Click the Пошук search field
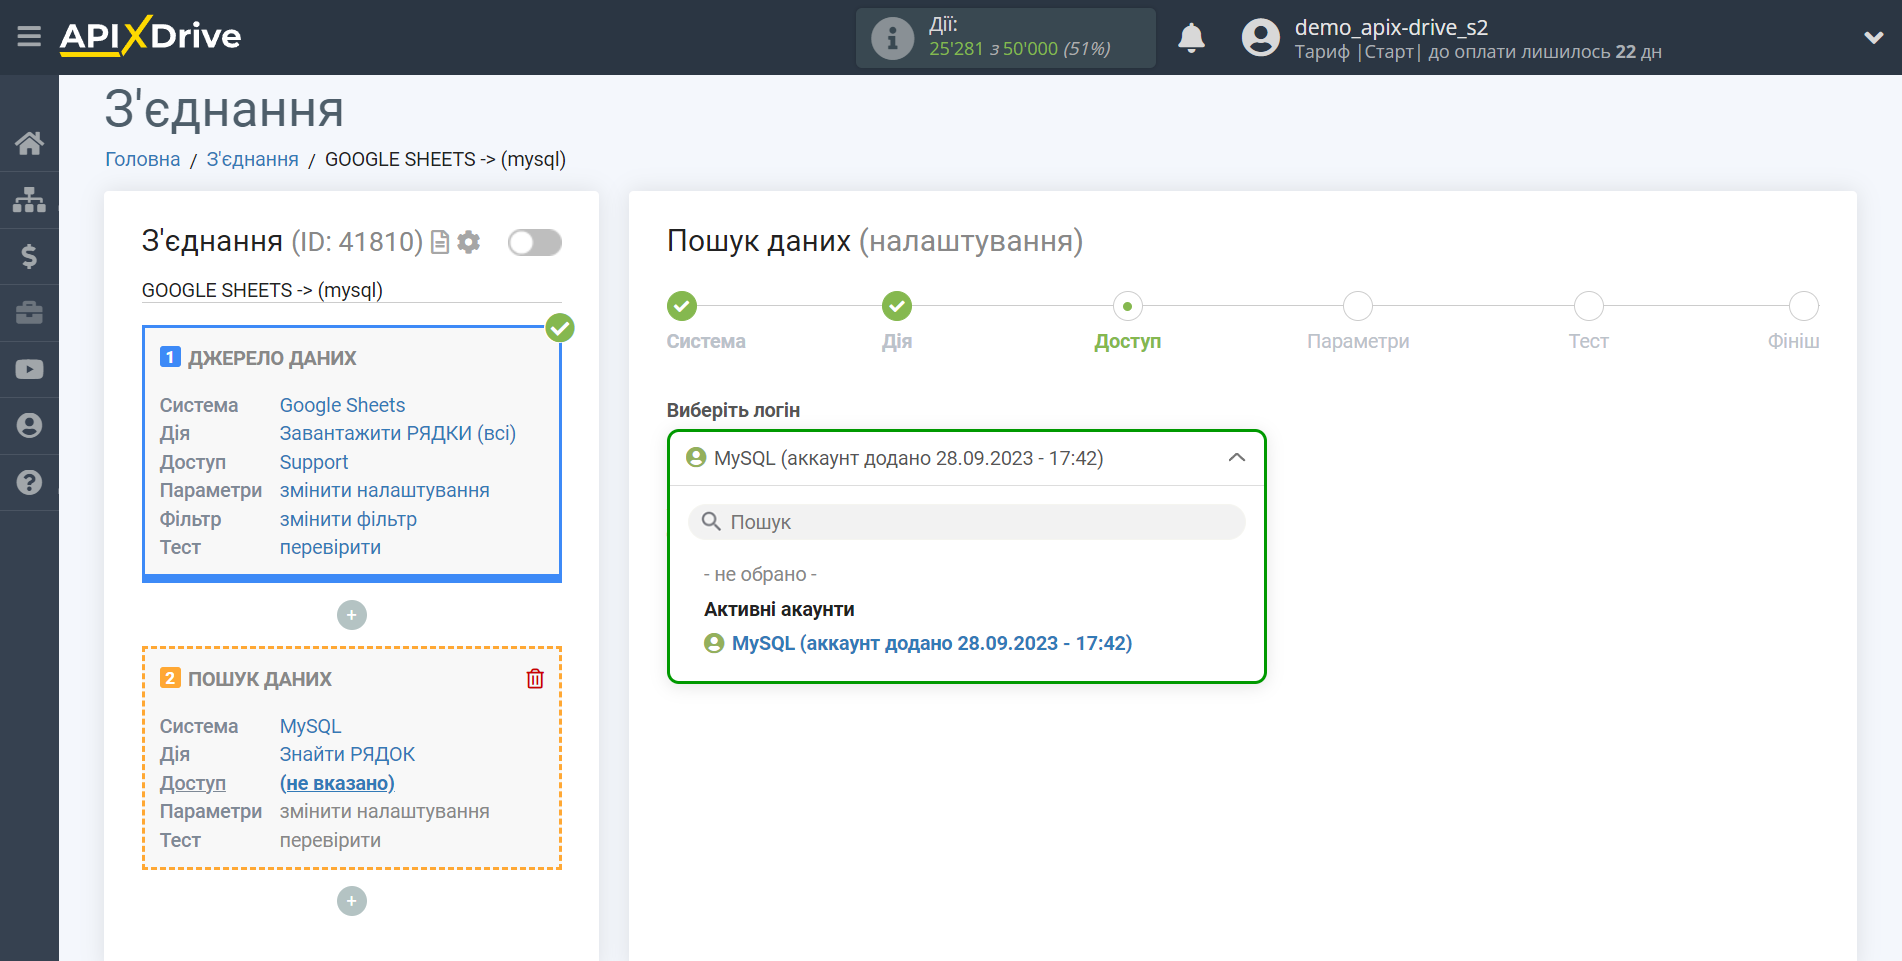Viewport: 1902px width, 961px height. (967, 522)
